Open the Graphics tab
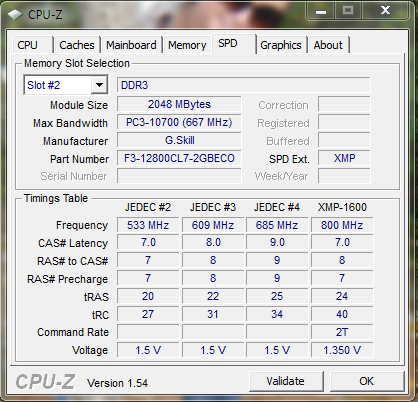This screenshot has width=418, height=402. [x=281, y=45]
